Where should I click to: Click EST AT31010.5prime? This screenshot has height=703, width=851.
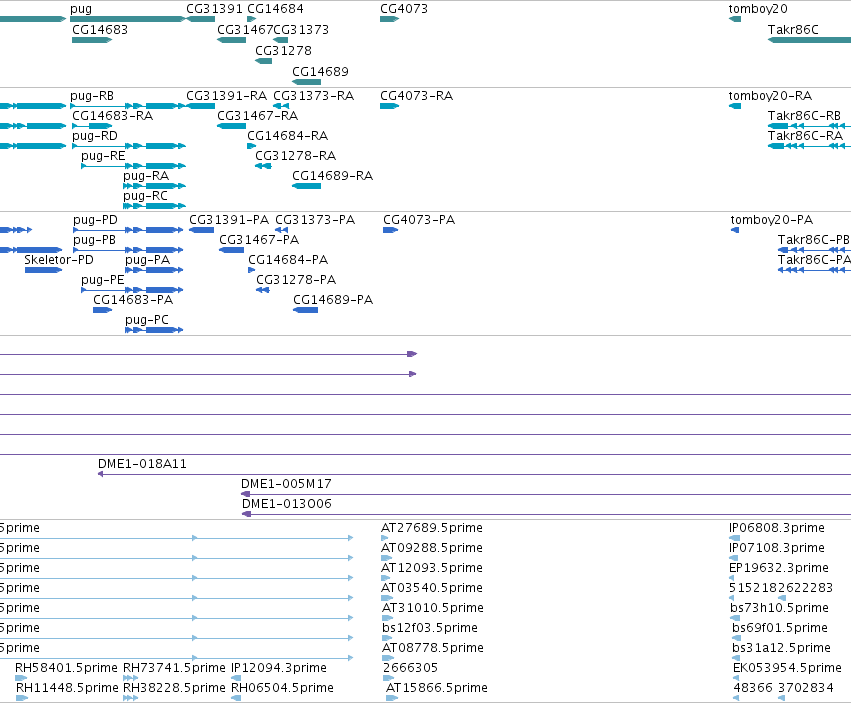[432, 608]
